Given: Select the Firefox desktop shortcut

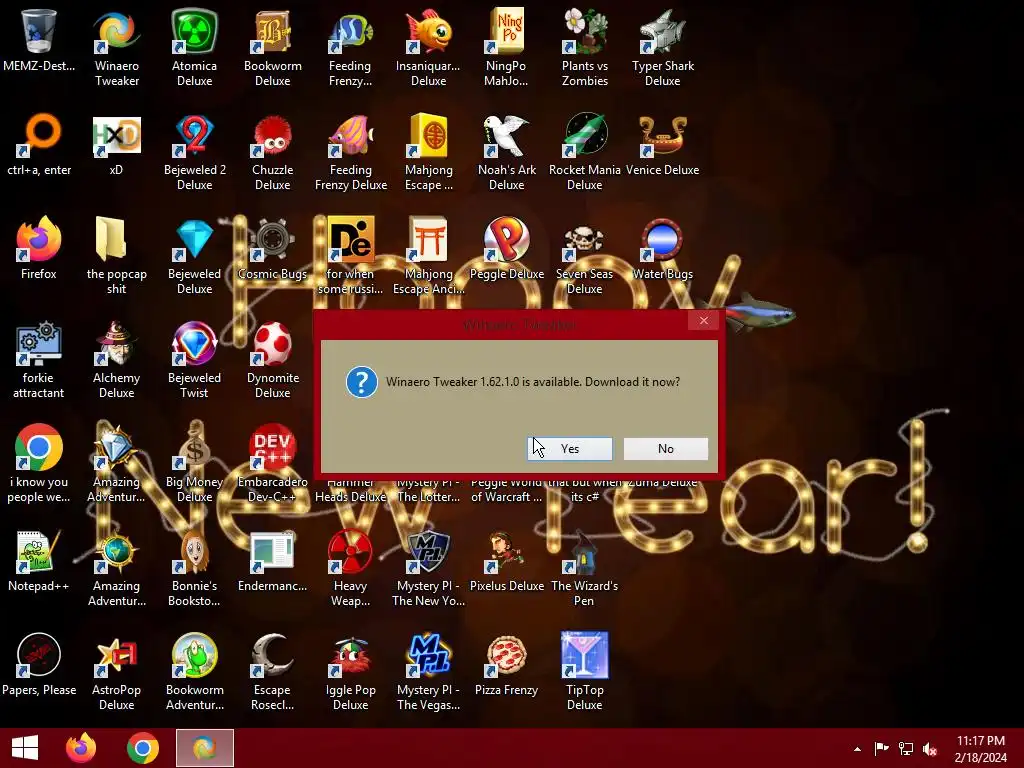Looking at the screenshot, I should pos(39,249).
